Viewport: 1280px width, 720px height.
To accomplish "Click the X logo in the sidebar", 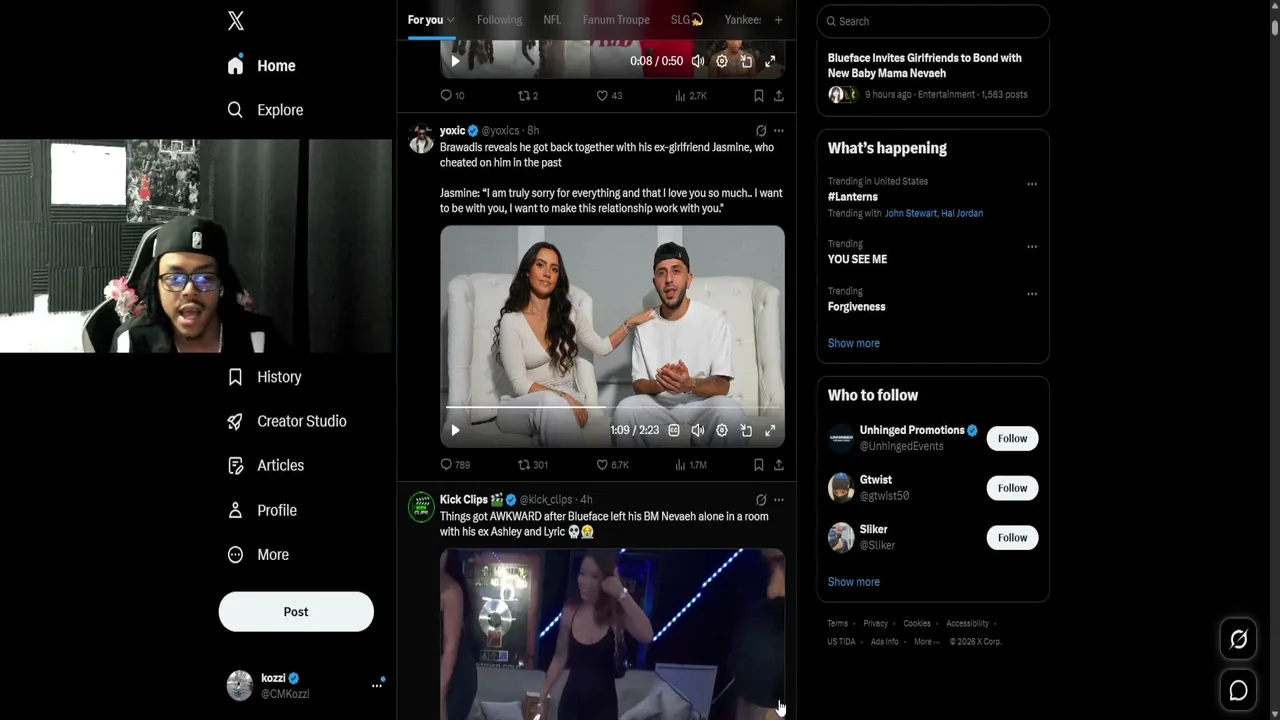I will (x=236, y=21).
